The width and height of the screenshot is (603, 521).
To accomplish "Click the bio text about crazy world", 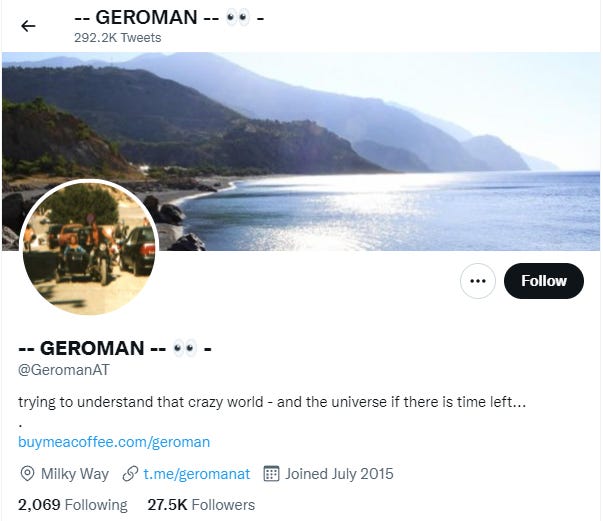I will click(272, 402).
